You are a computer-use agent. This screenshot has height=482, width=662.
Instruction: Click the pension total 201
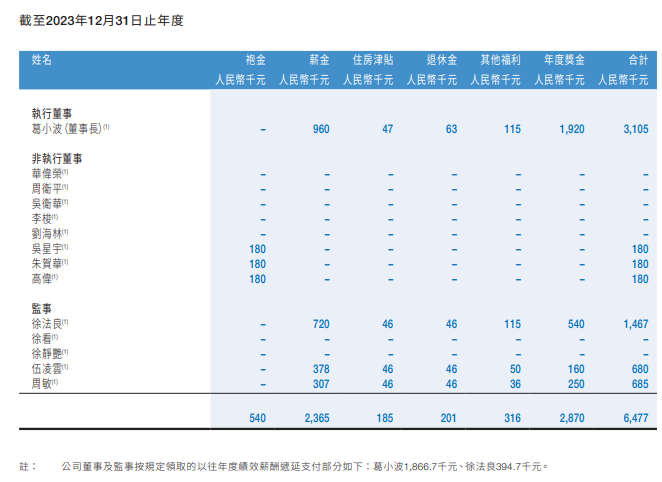point(448,418)
